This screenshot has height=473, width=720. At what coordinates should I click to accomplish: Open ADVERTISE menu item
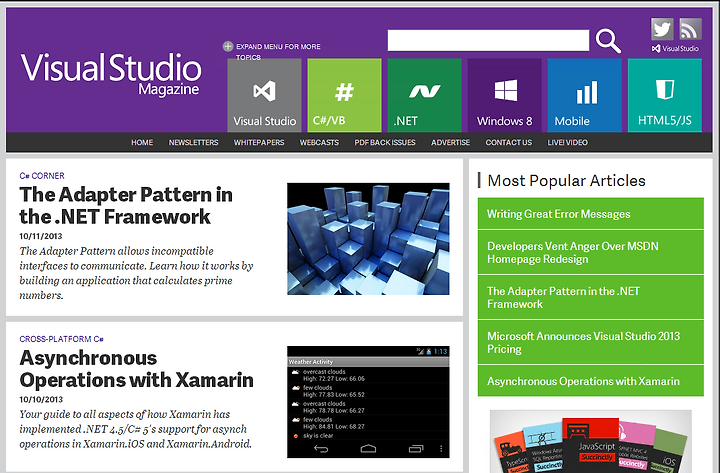point(450,142)
